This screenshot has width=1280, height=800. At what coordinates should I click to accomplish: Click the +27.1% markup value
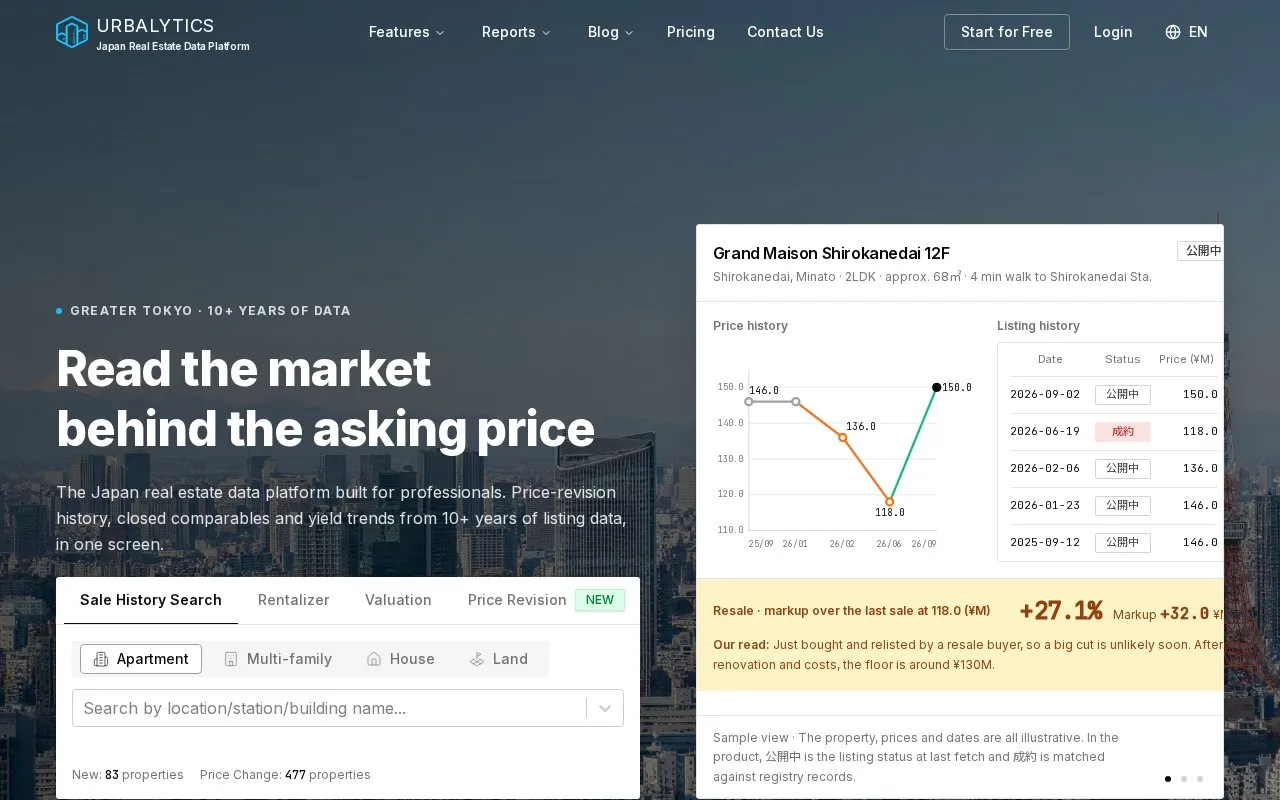[1061, 611]
